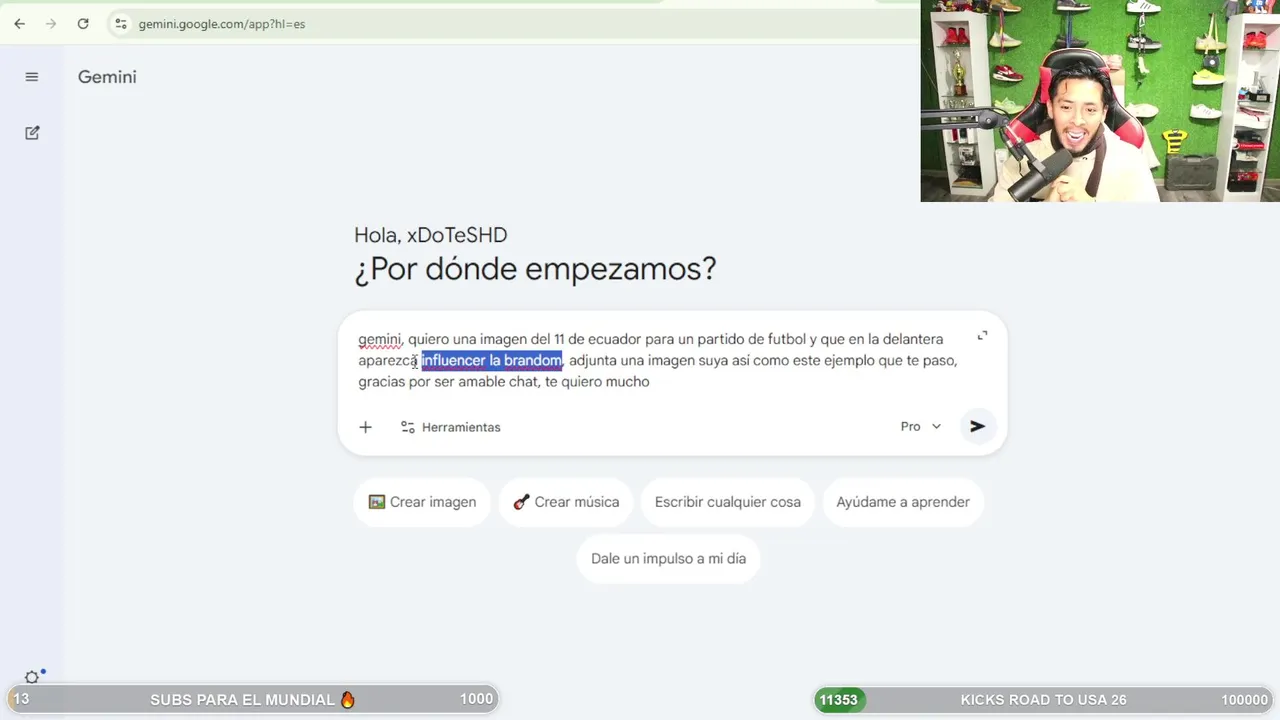
Task: Click the green 11353 kicks counter
Action: coord(839,700)
